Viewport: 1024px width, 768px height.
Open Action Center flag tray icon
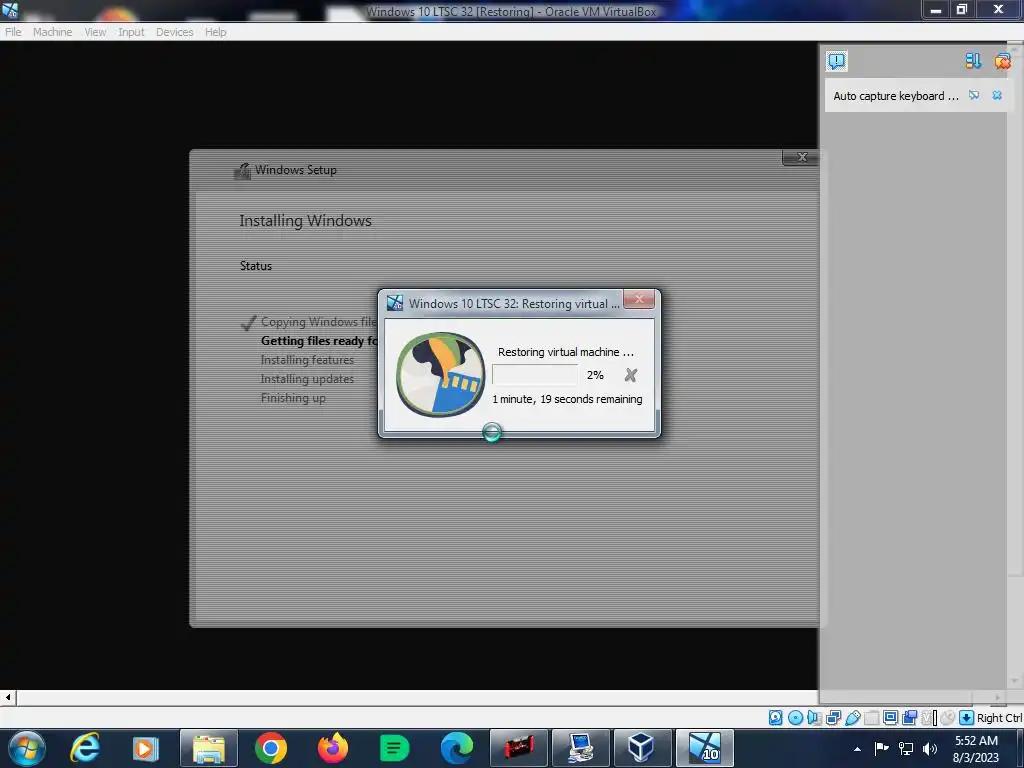tap(881, 748)
